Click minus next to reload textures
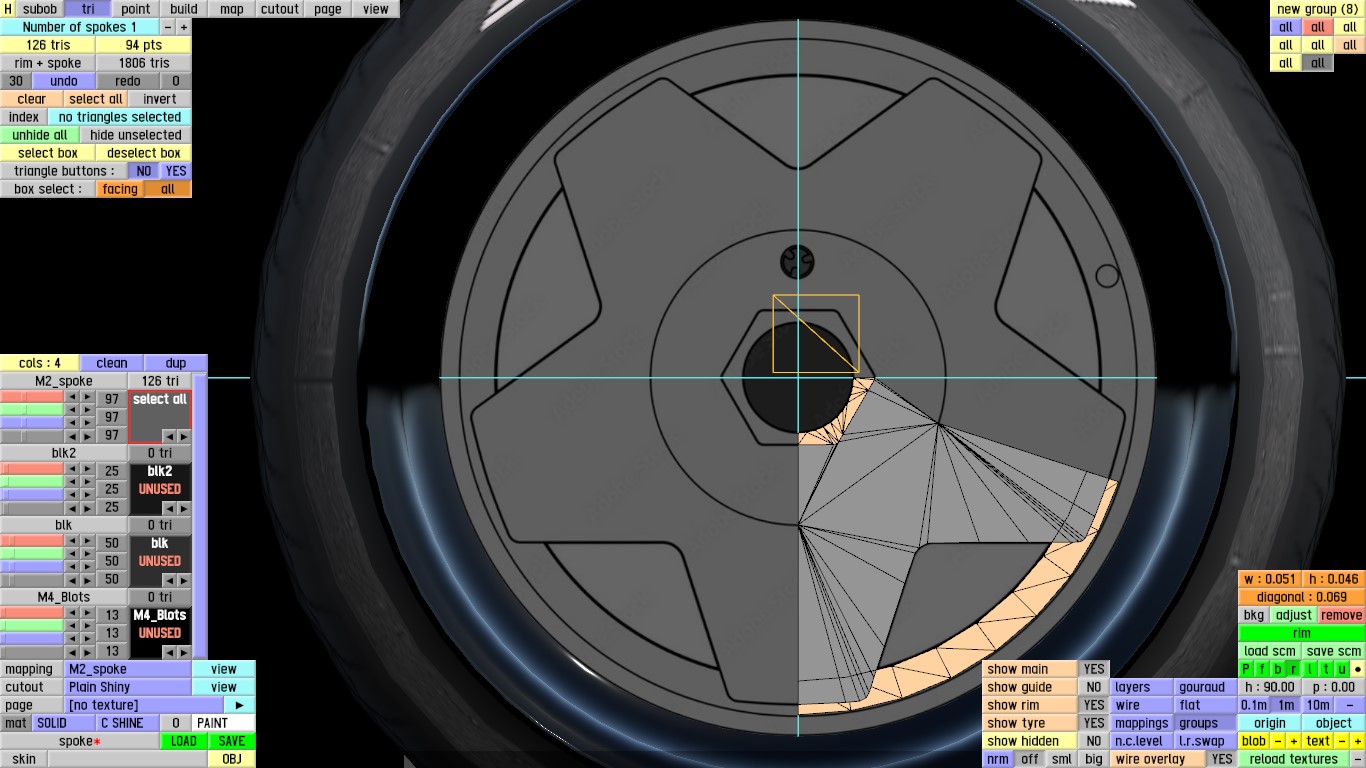The width and height of the screenshot is (1366, 768). click(x=1358, y=759)
